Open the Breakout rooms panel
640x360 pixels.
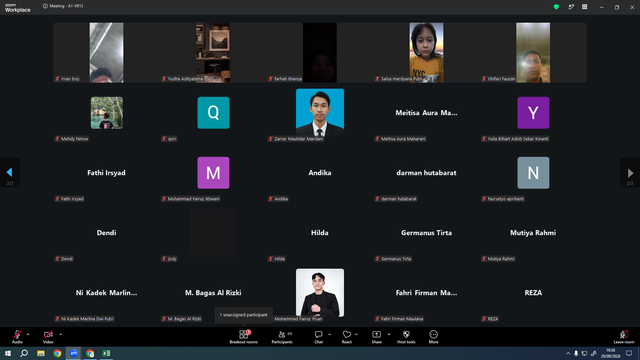click(244, 337)
